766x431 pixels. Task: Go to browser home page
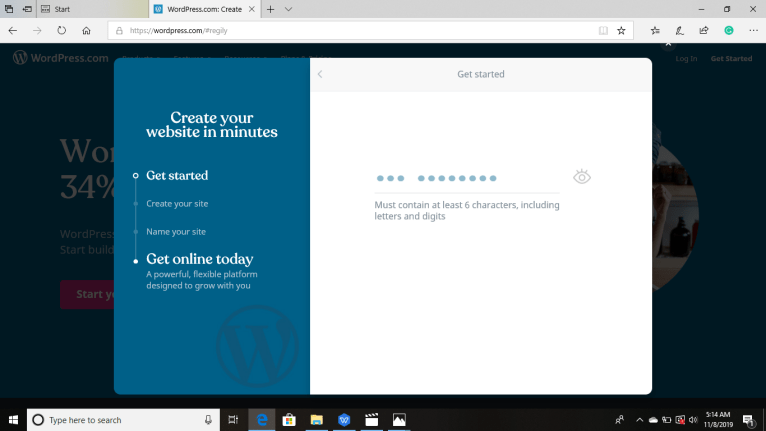tap(87, 31)
